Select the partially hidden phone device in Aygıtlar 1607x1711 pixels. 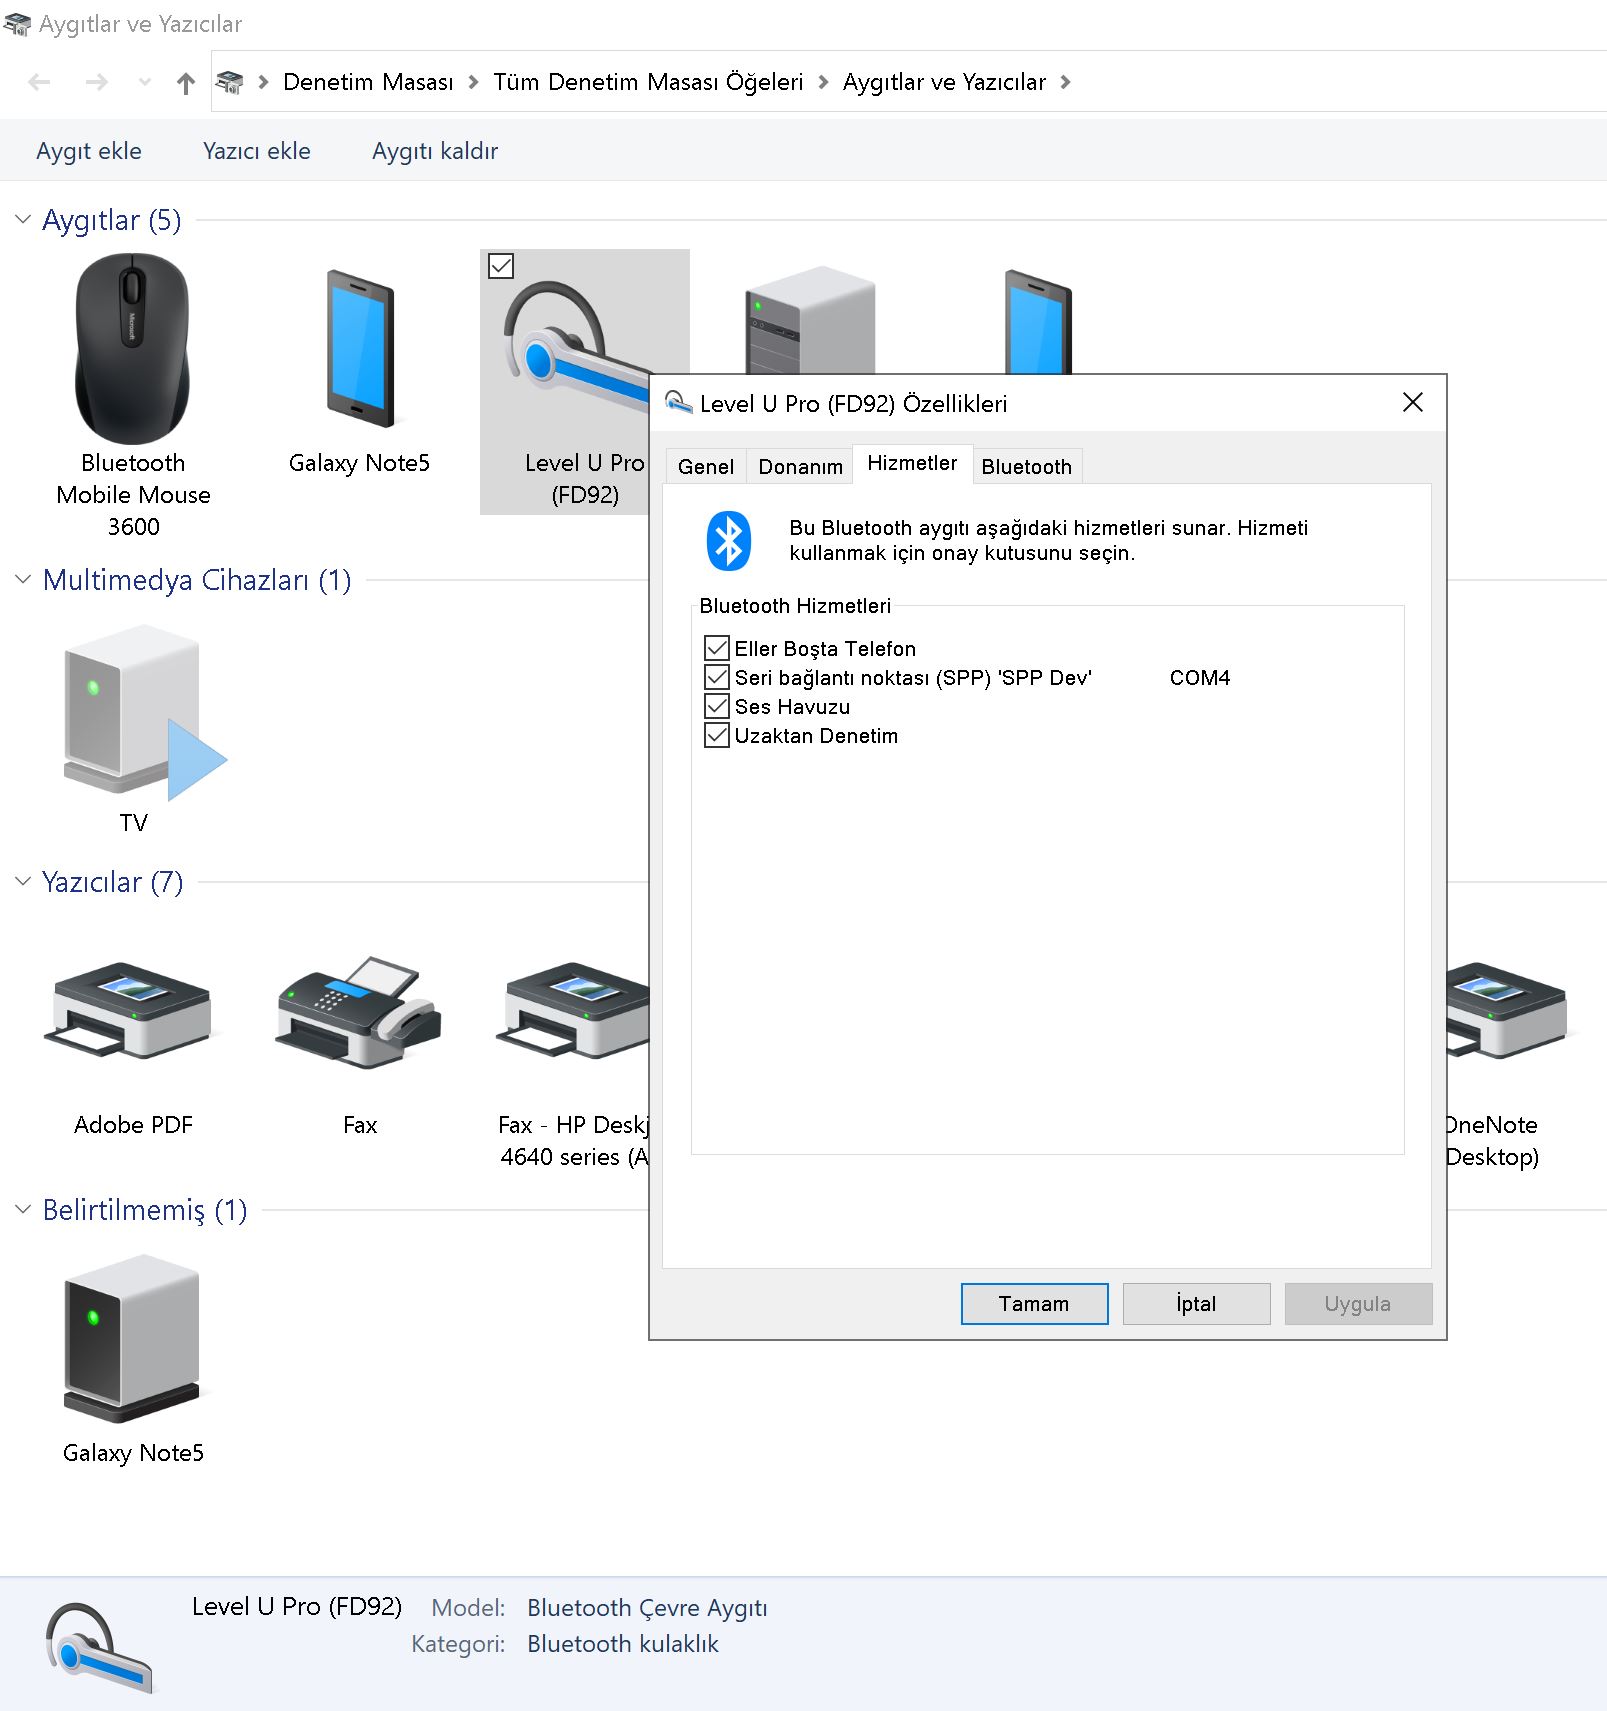(x=1038, y=322)
